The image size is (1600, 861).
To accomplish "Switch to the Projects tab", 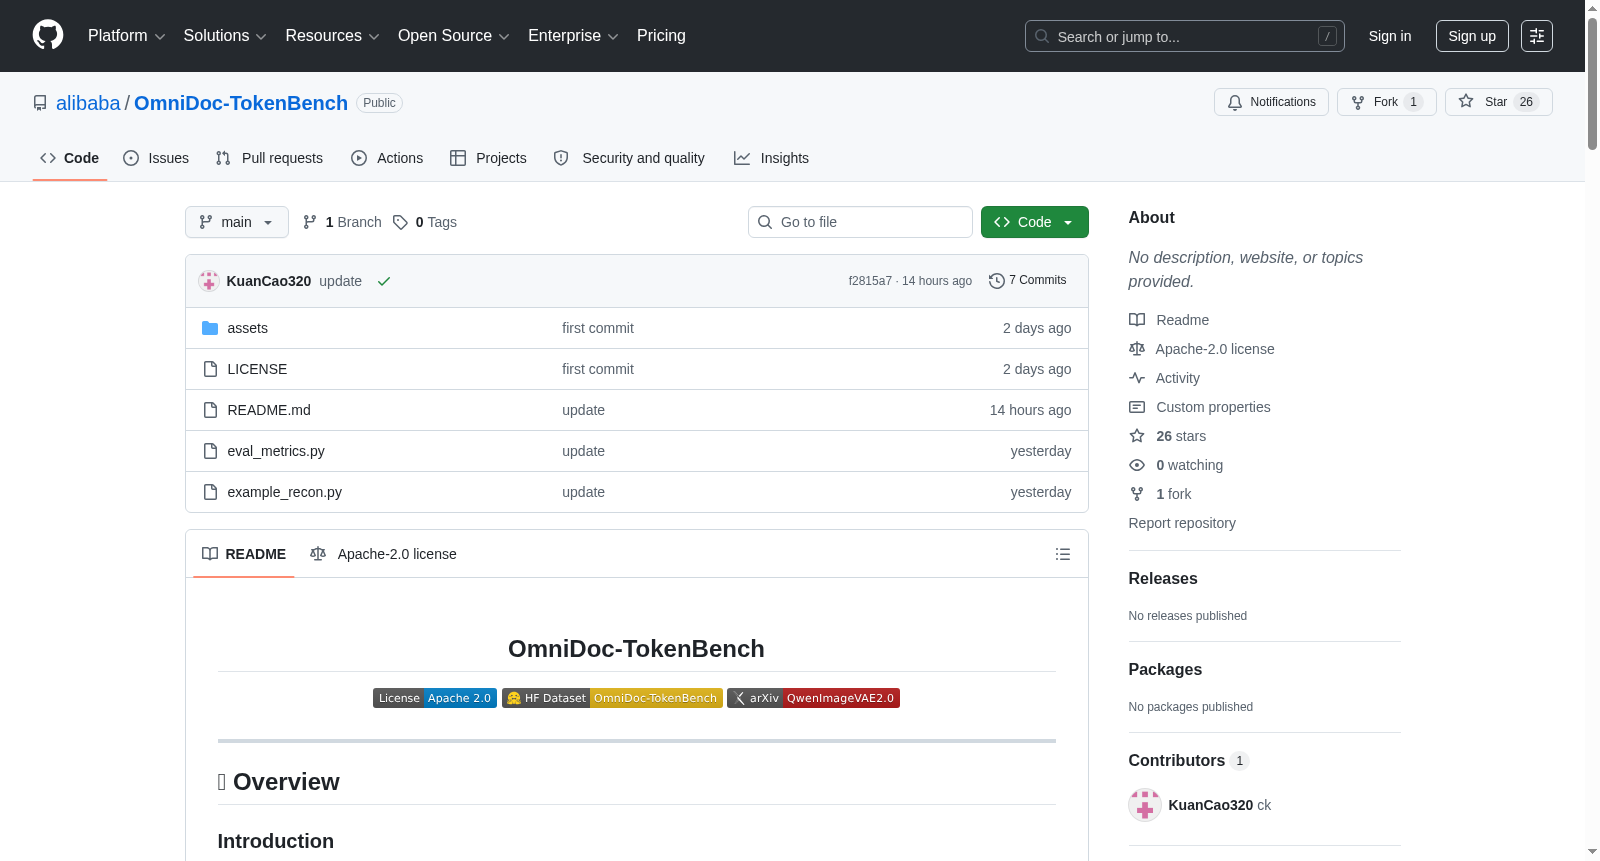I will point(488,158).
